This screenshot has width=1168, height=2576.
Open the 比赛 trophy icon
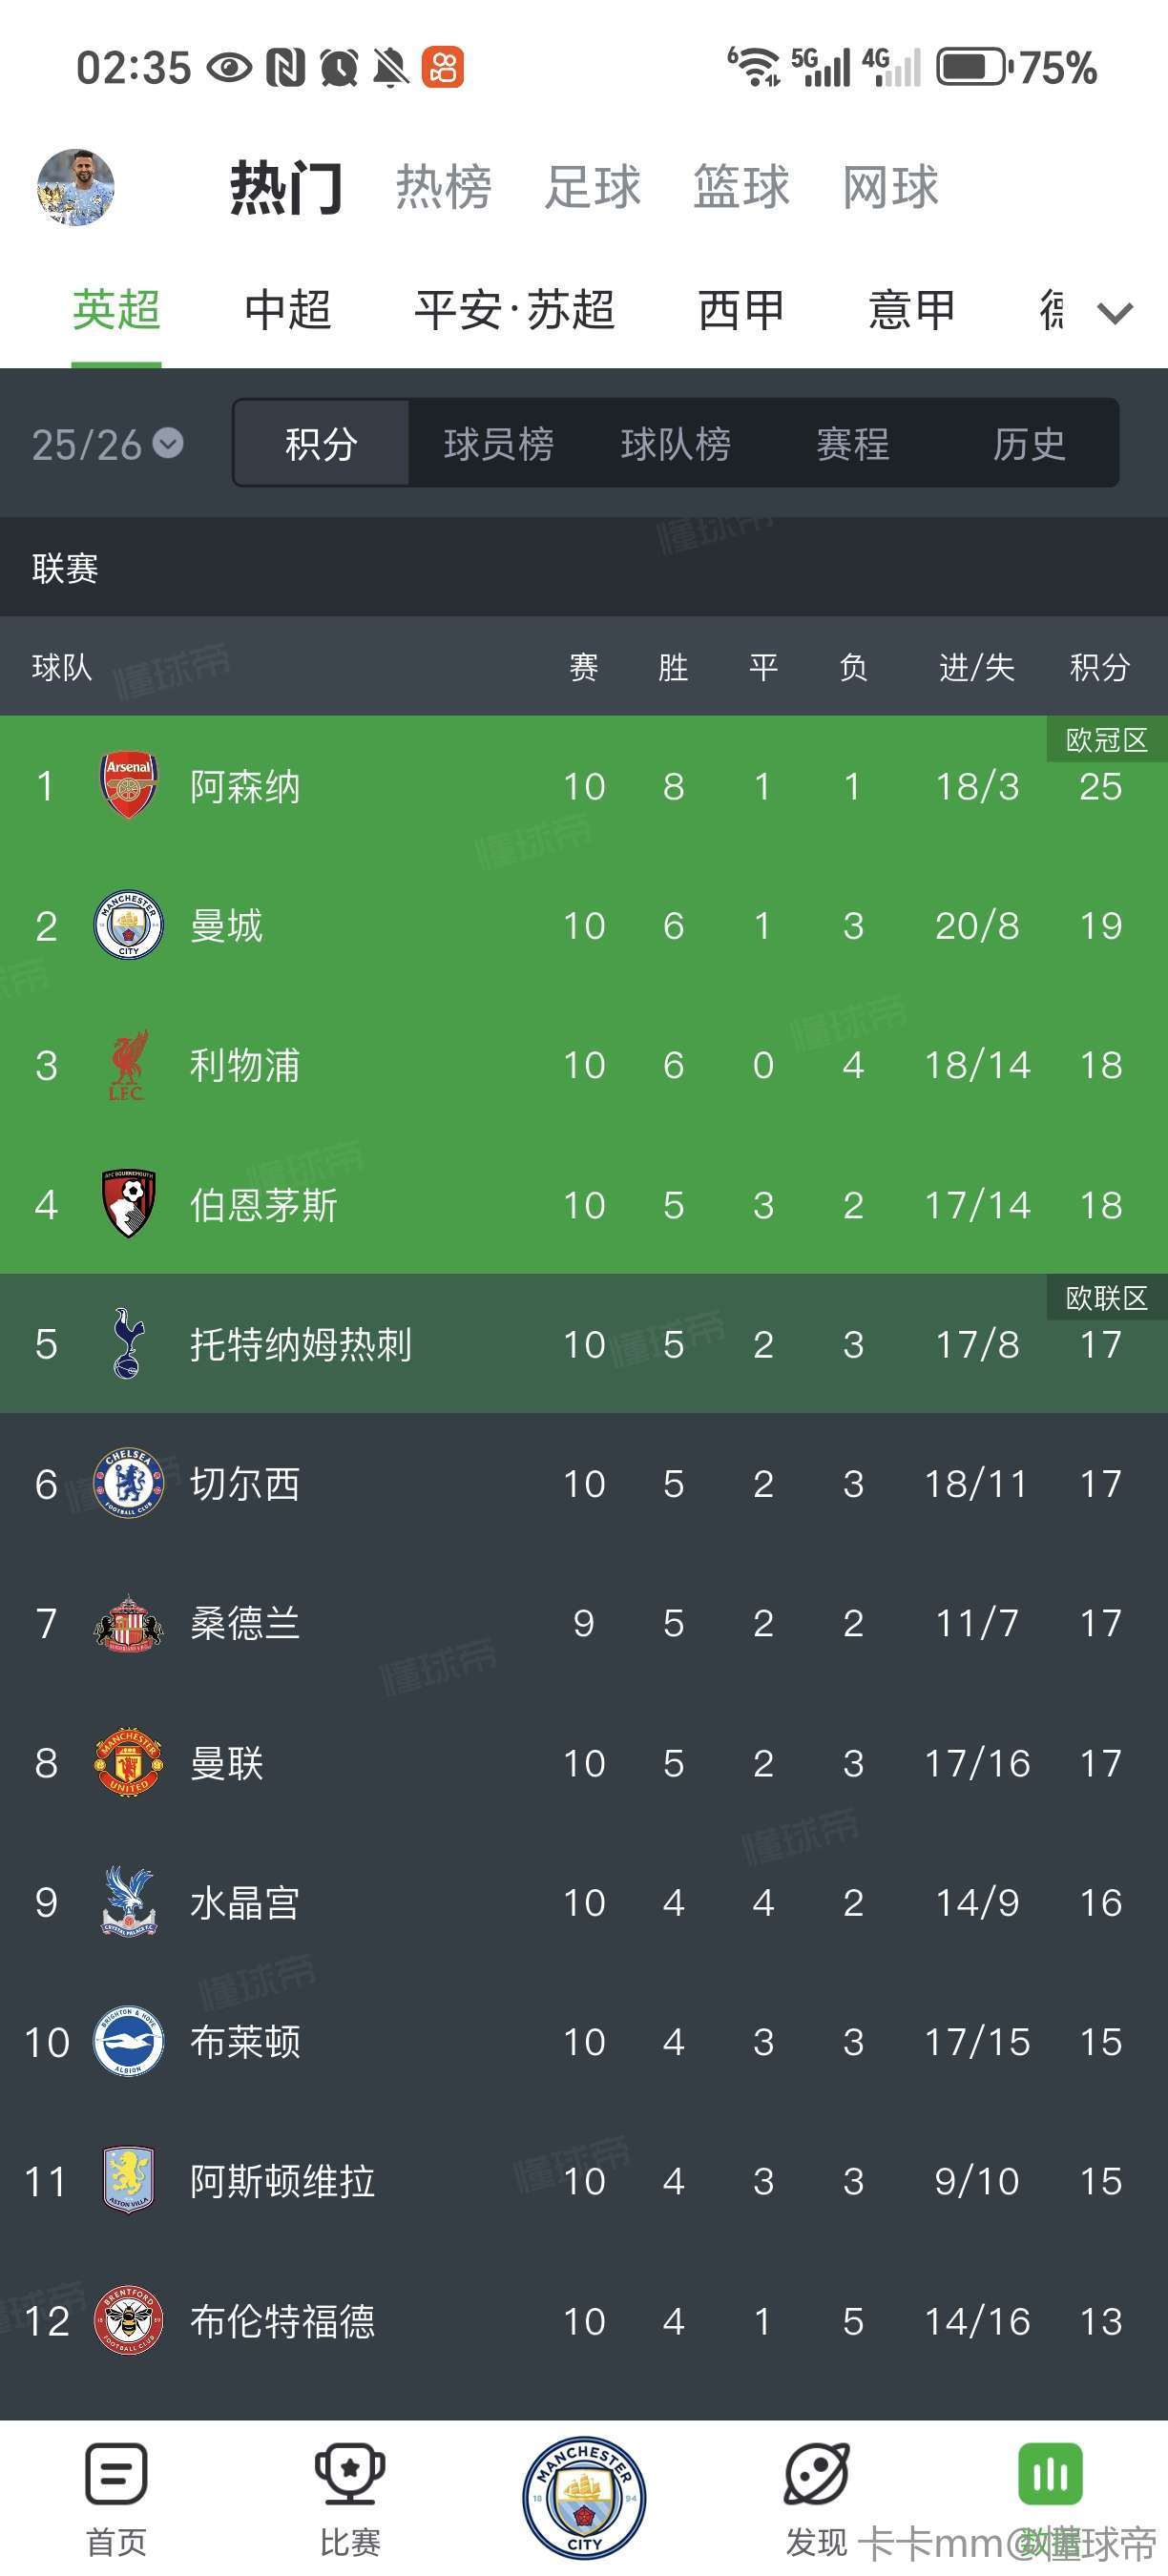click(350, 2476)
